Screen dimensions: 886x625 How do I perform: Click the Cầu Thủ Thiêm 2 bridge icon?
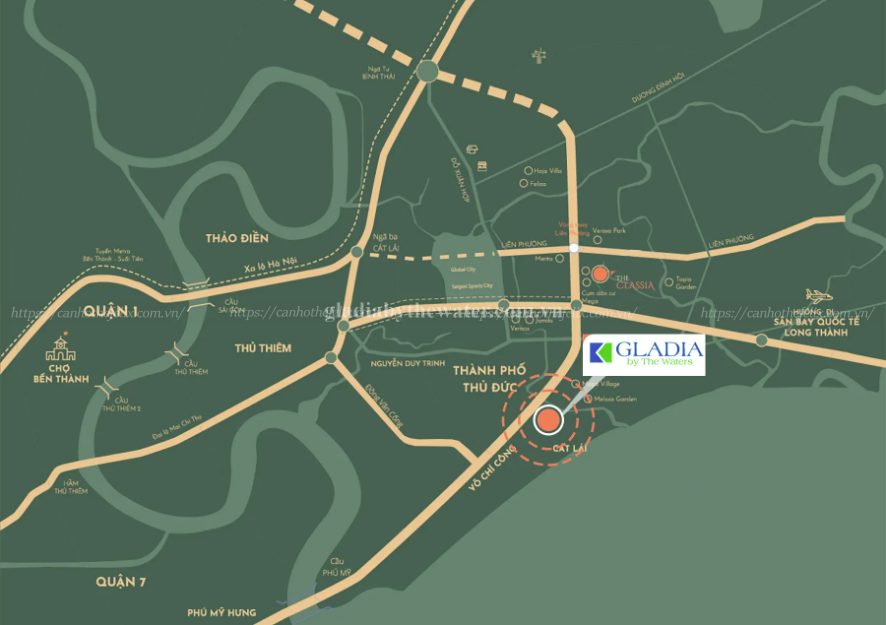(x=107, y=387)
